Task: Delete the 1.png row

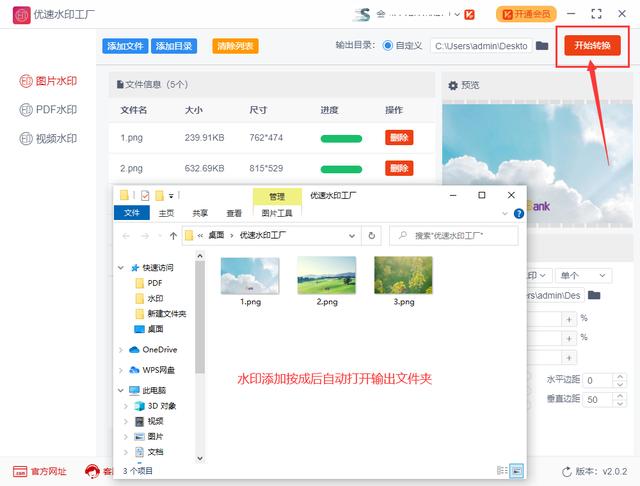Action: point(399,138)
